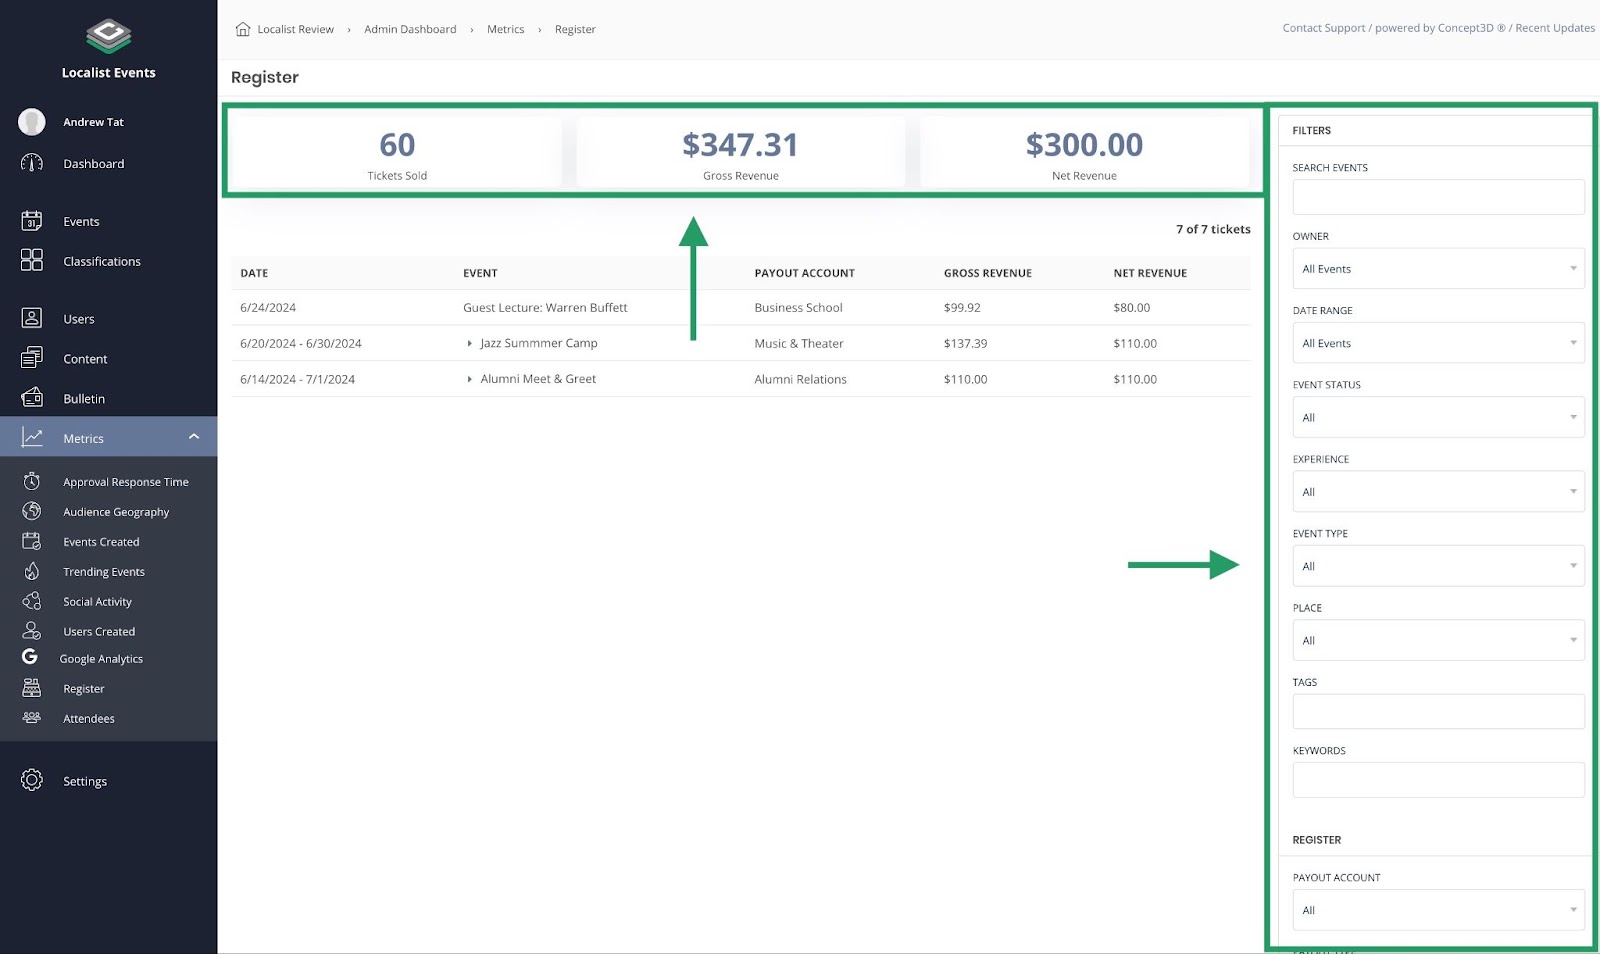Click the Audience Geography globe icon

pos(32,511)
